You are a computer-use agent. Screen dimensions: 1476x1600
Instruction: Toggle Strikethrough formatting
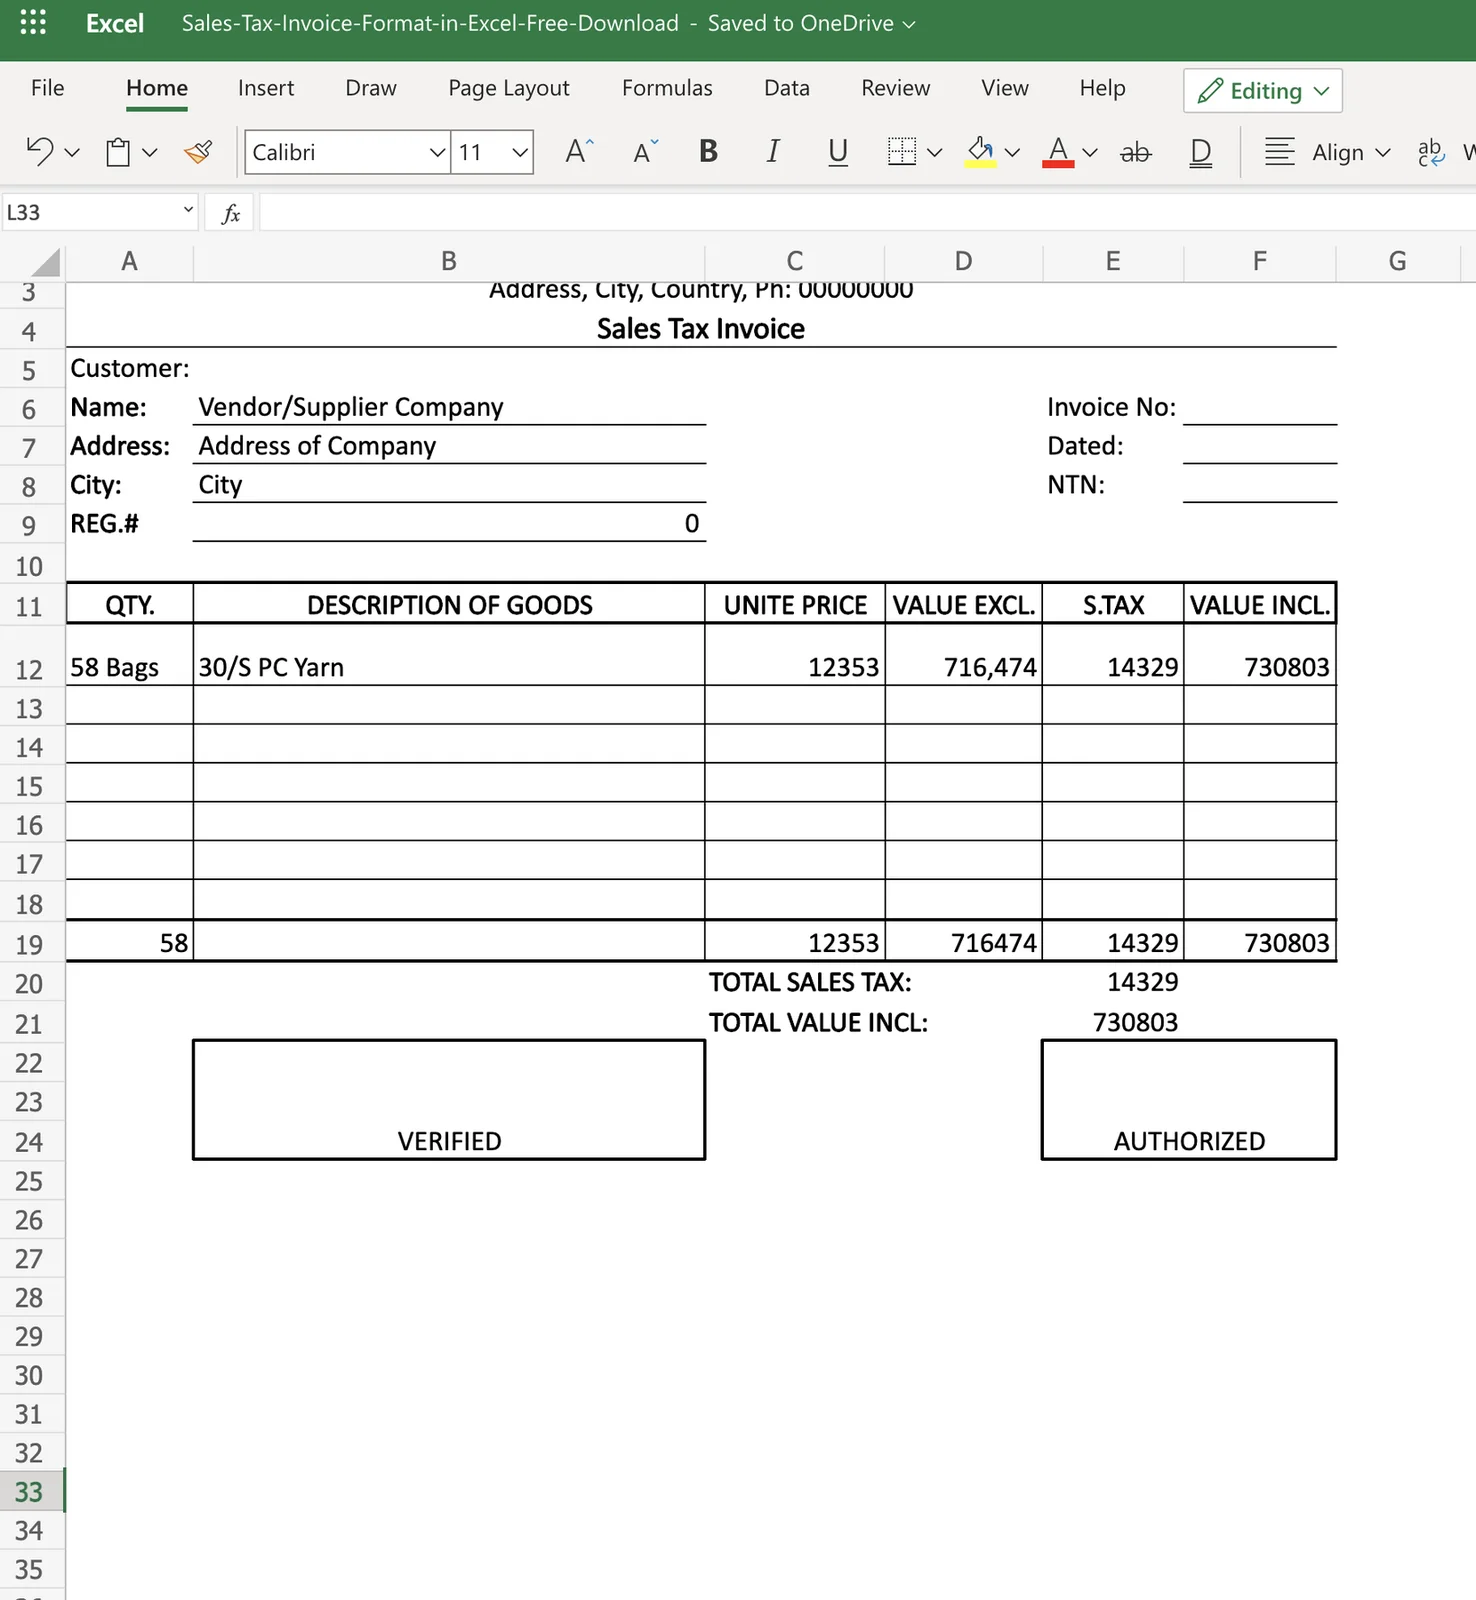(x=1136, y=152)
